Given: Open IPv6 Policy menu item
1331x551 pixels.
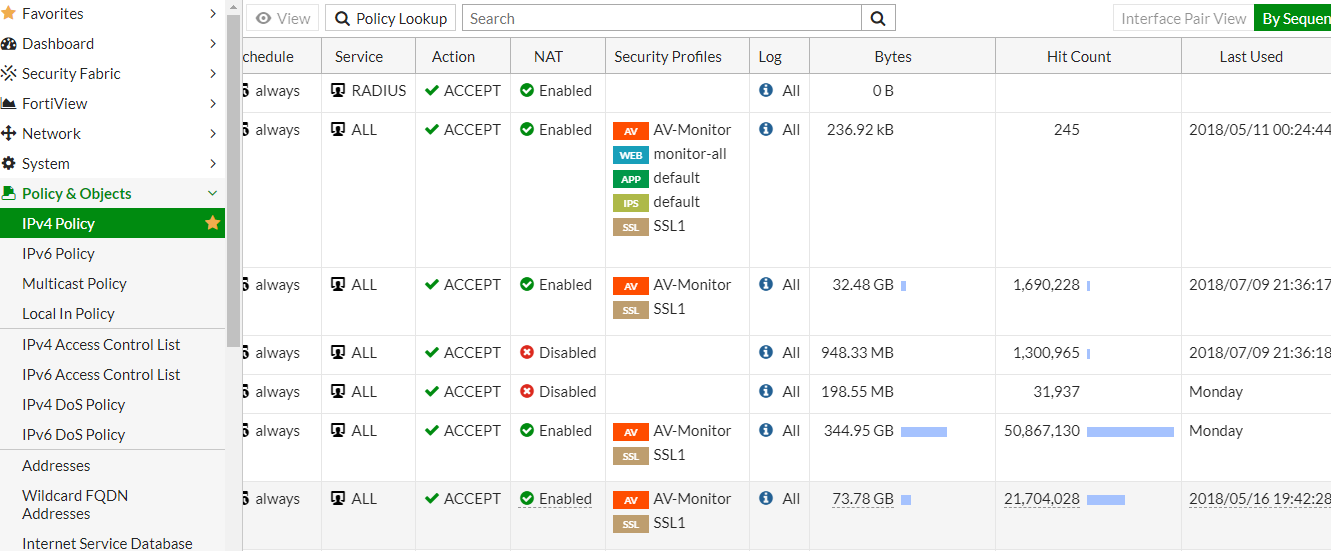Looking at the screenshot, I should point(58,254).
